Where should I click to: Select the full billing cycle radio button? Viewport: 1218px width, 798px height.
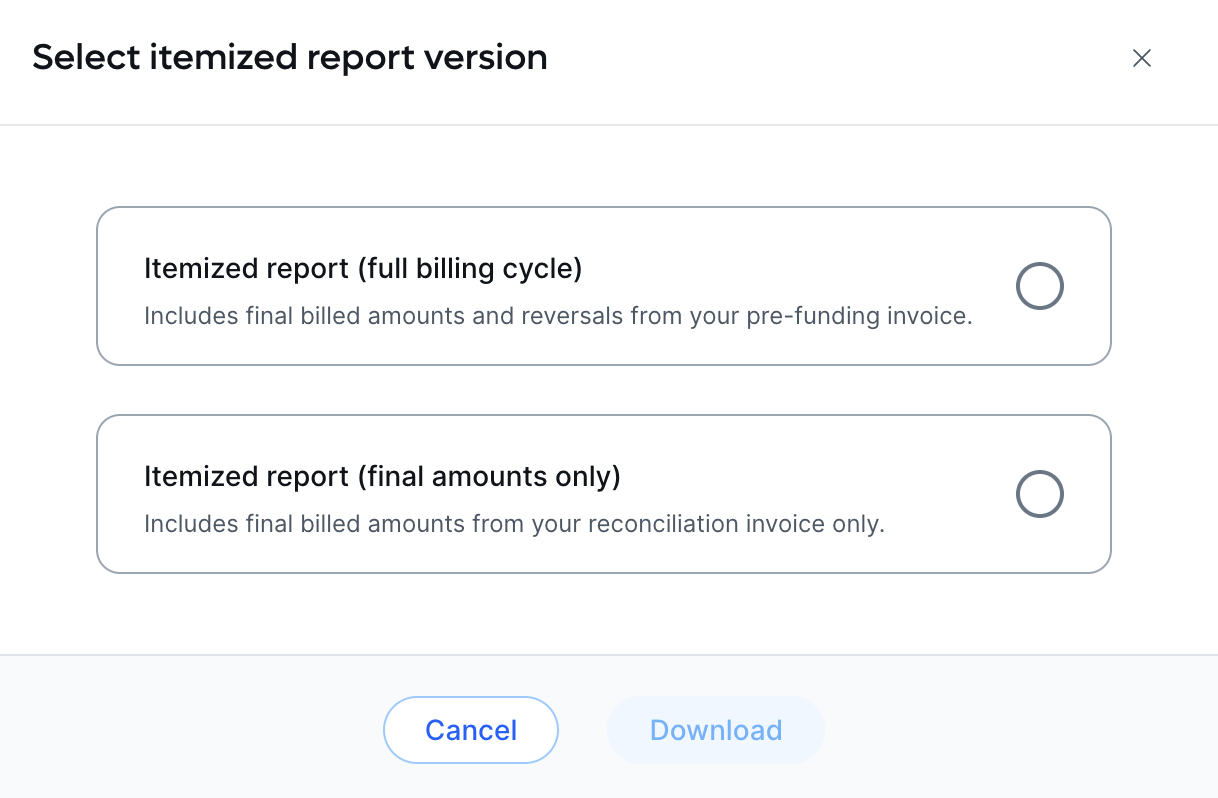[x=1039, y=286]
